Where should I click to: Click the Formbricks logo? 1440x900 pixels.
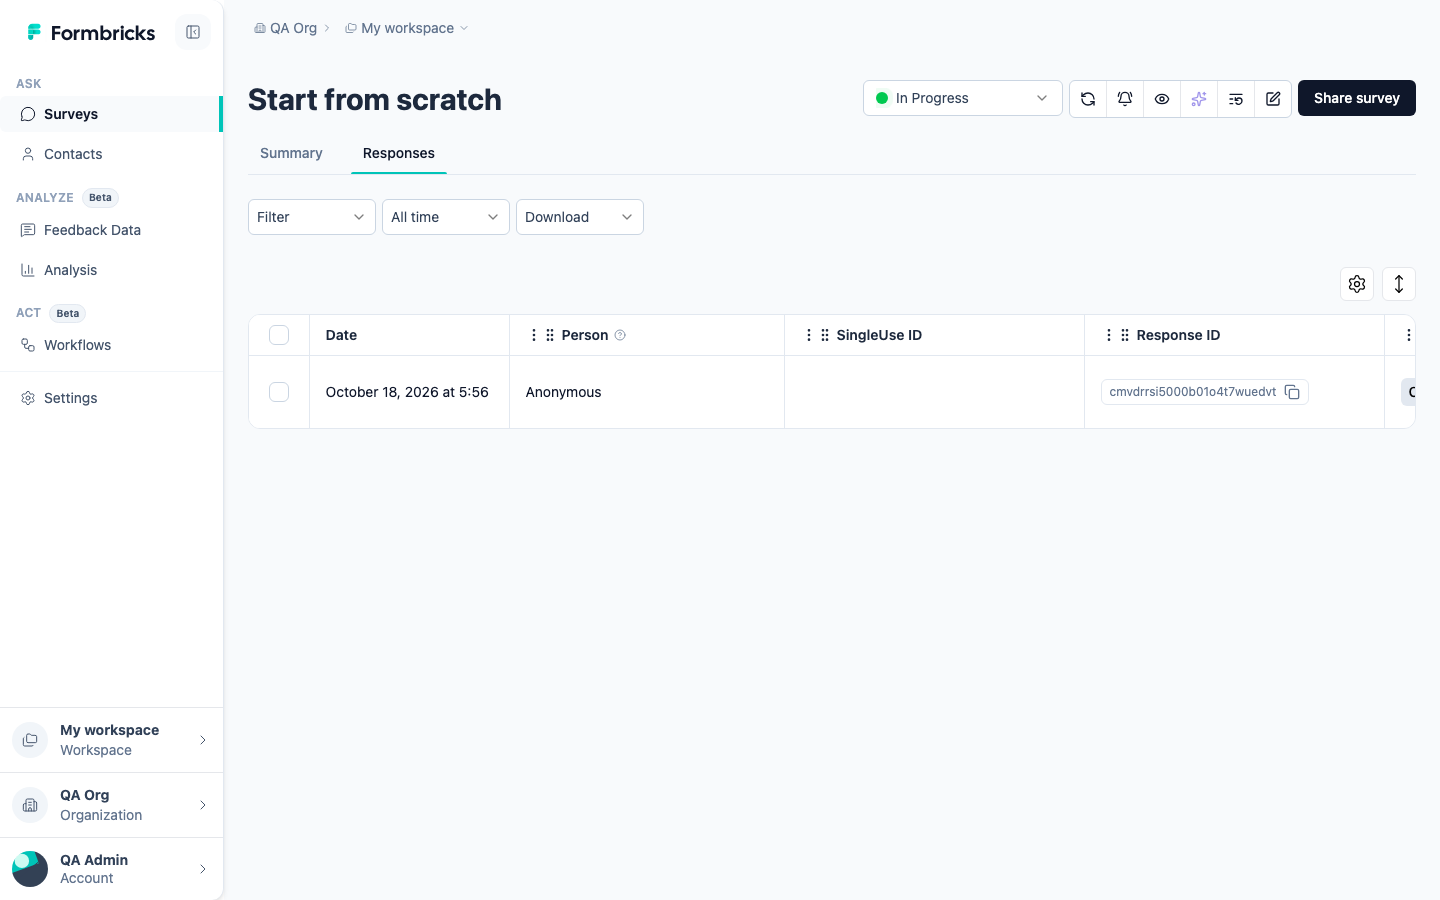91,33
